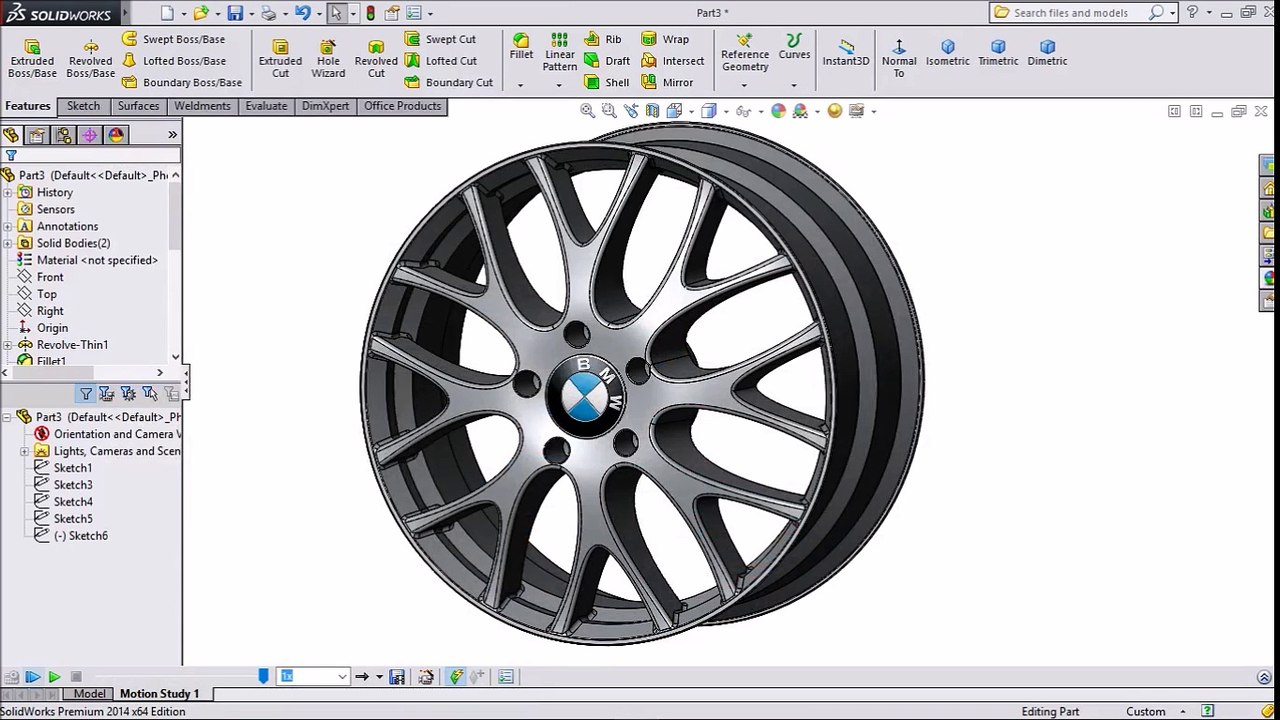Switch to the Office Products tab
Screen dimensions: 1280x720
point(402,106)
